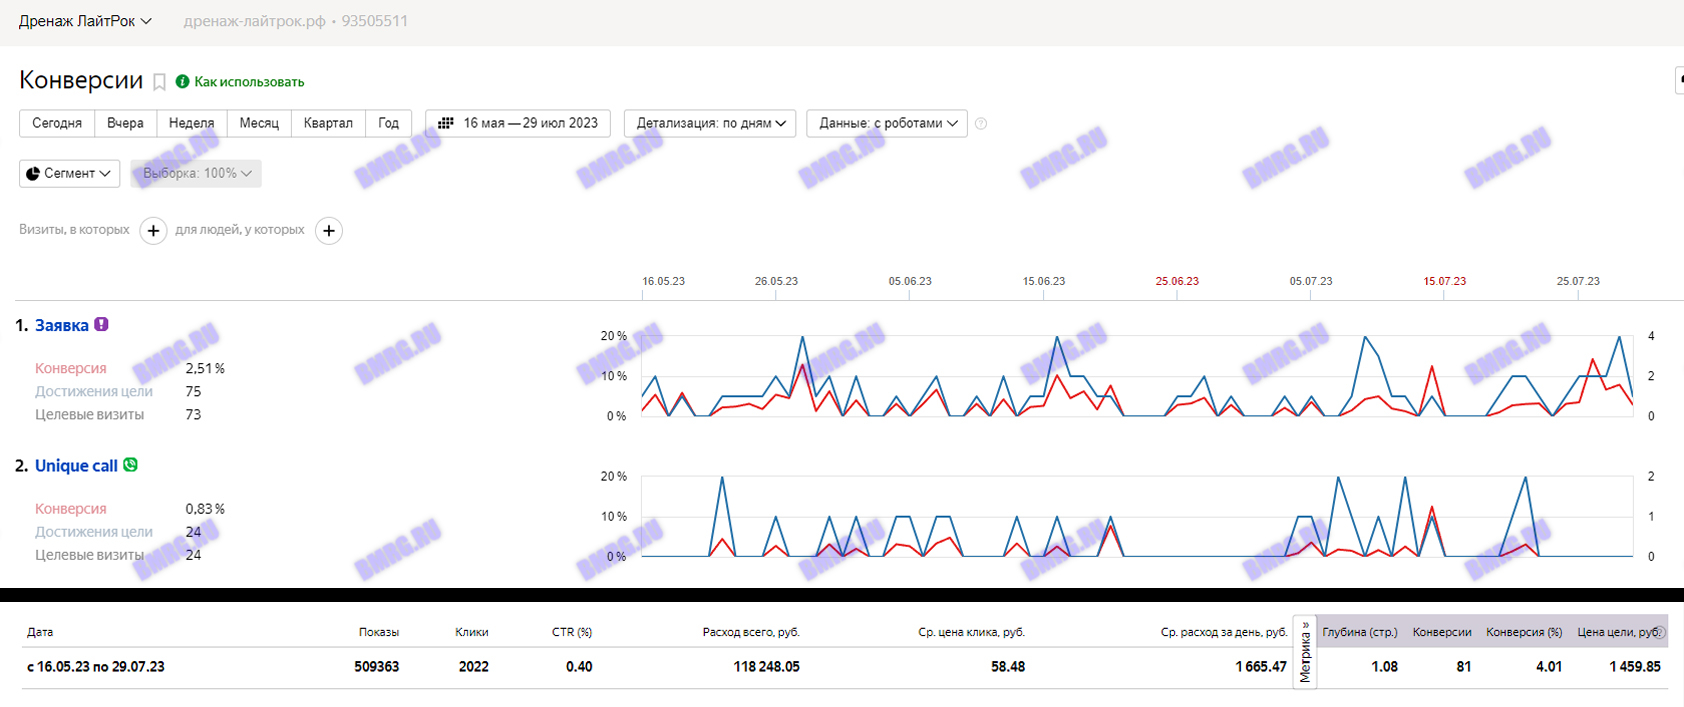Choose the Квартал period tab
This screenshot has height=707, width=1684.
click(x=328, y=123)
